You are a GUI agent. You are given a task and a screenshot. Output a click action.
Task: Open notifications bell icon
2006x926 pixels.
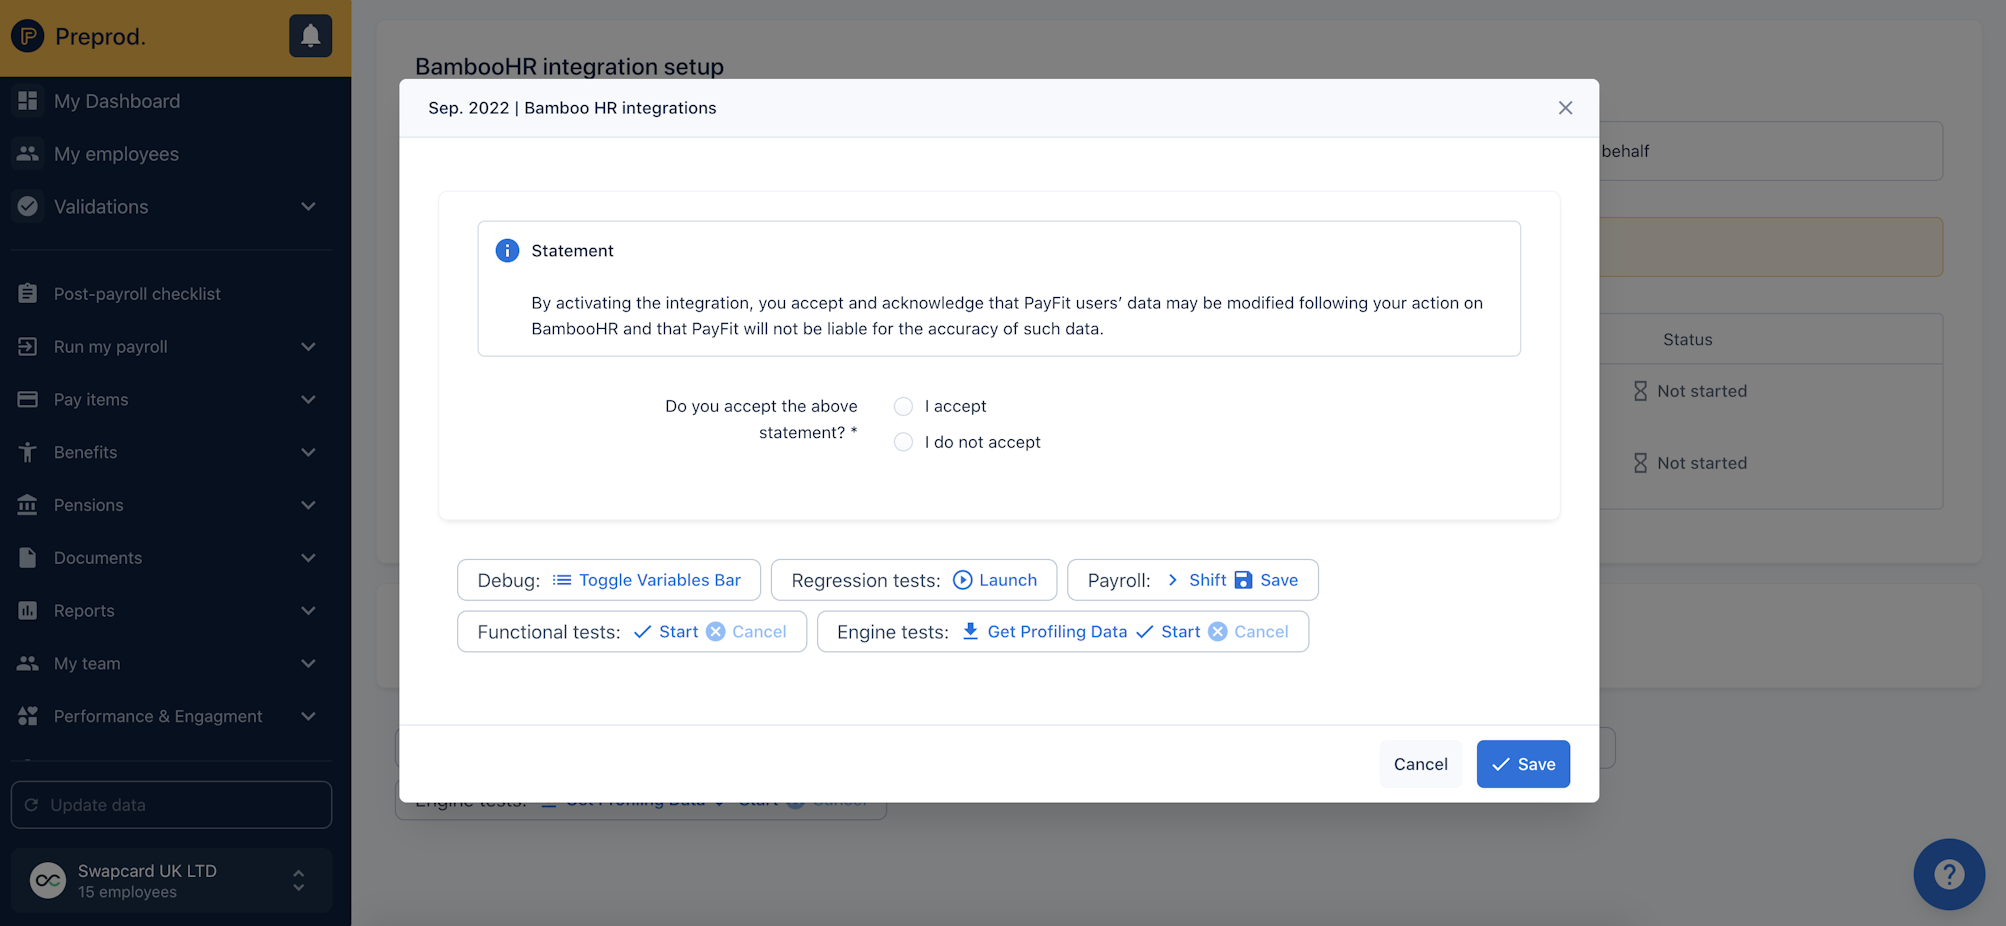(x=310, y=36)
